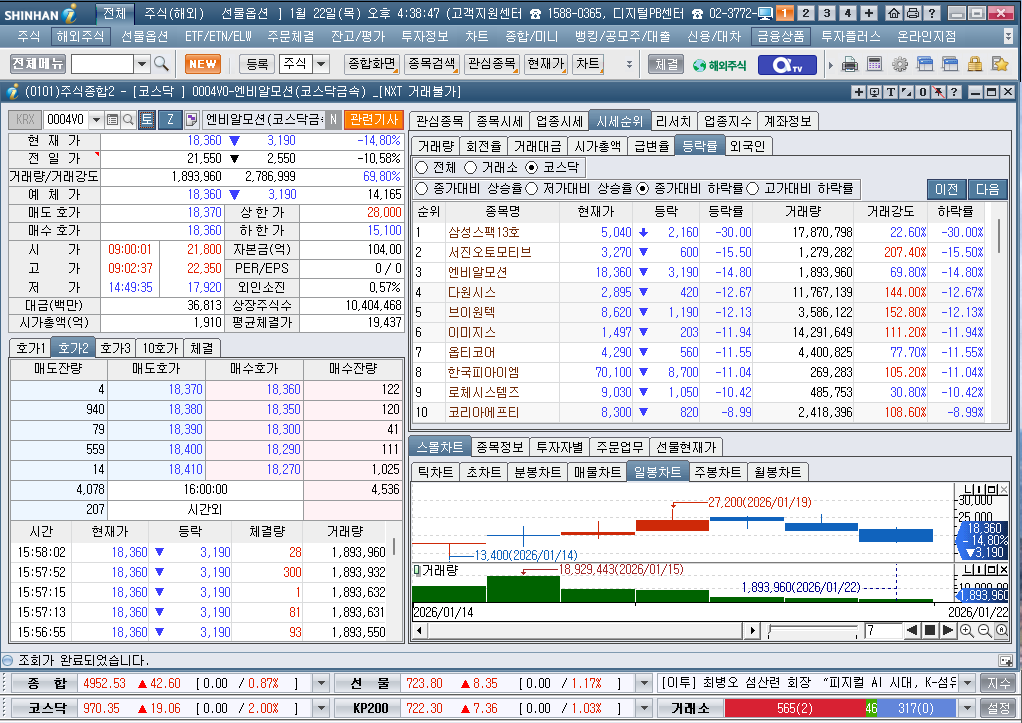Open the 주봉차트 chart tab

pyautogui.click(x=717, y=472)
